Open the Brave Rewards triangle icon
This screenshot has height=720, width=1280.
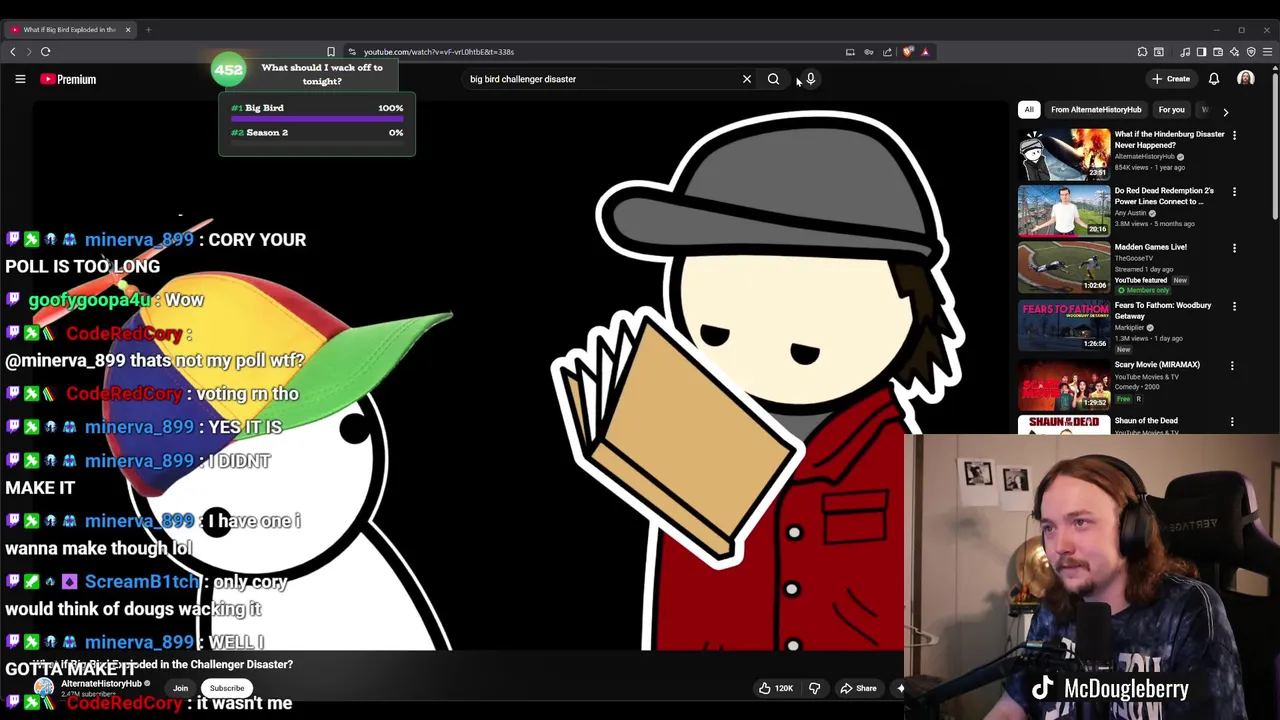pyautogui.click(x=925, y=52)
